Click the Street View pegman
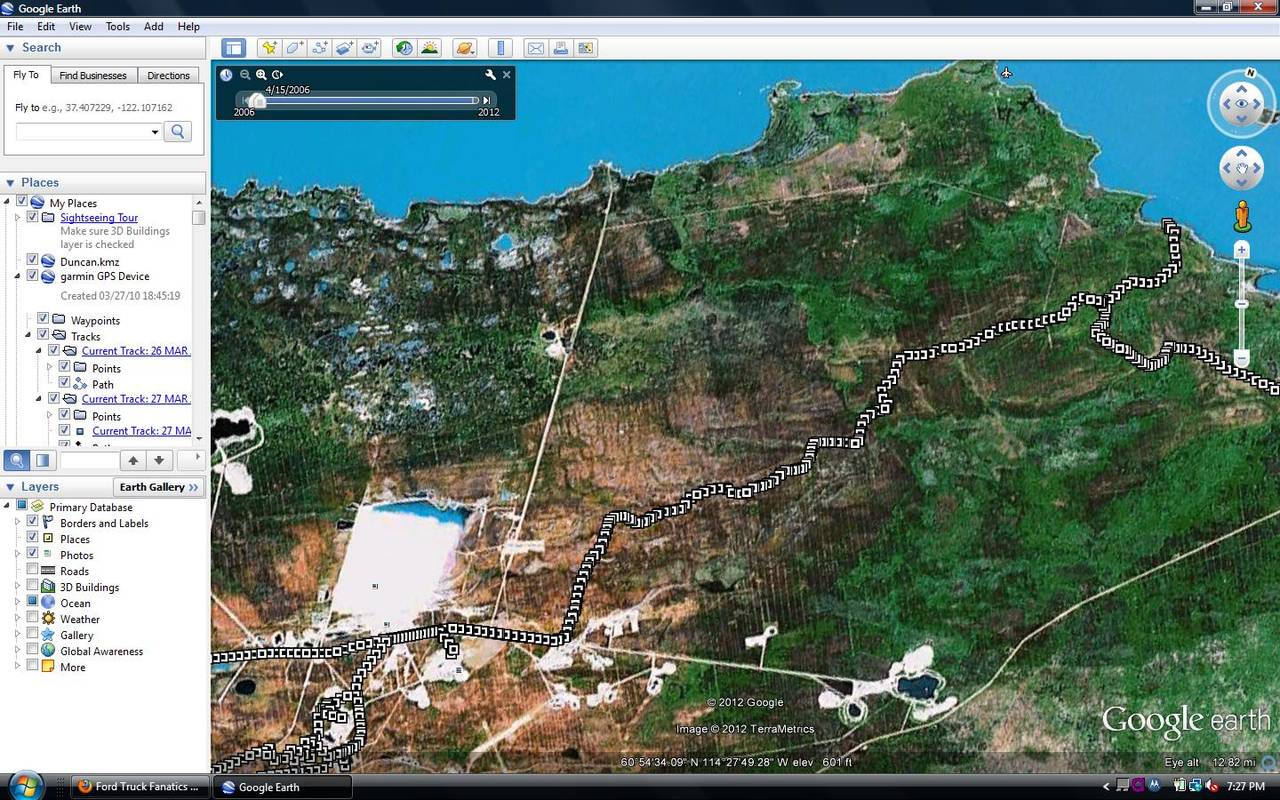Viewport: 1280px width, 800px height. [x=1242, y=216]
